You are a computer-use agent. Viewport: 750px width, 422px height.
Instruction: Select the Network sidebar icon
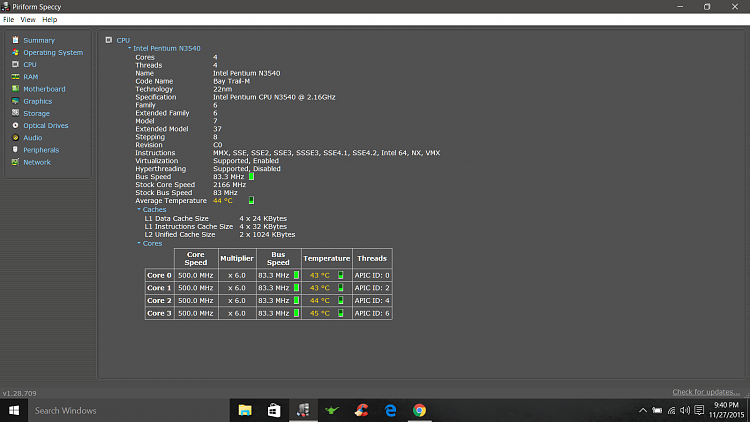pos(15,162)
